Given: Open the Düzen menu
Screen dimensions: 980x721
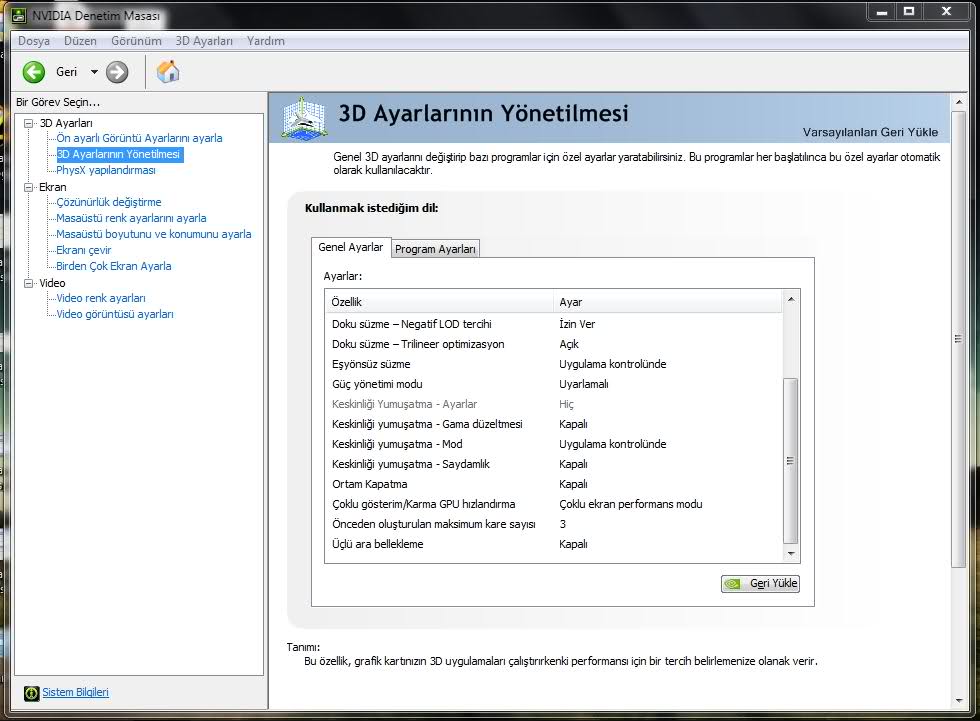Looking at the screenshot, I should pyautogui.click(x=80, y=41).
